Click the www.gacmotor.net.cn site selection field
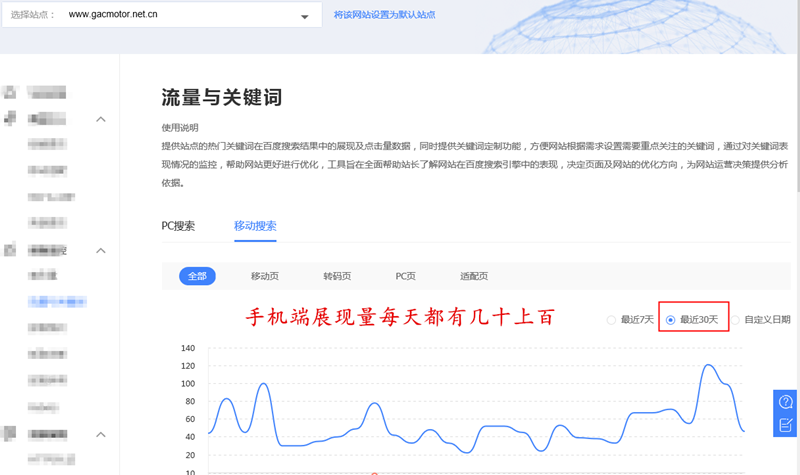 [x=160, y=16]
